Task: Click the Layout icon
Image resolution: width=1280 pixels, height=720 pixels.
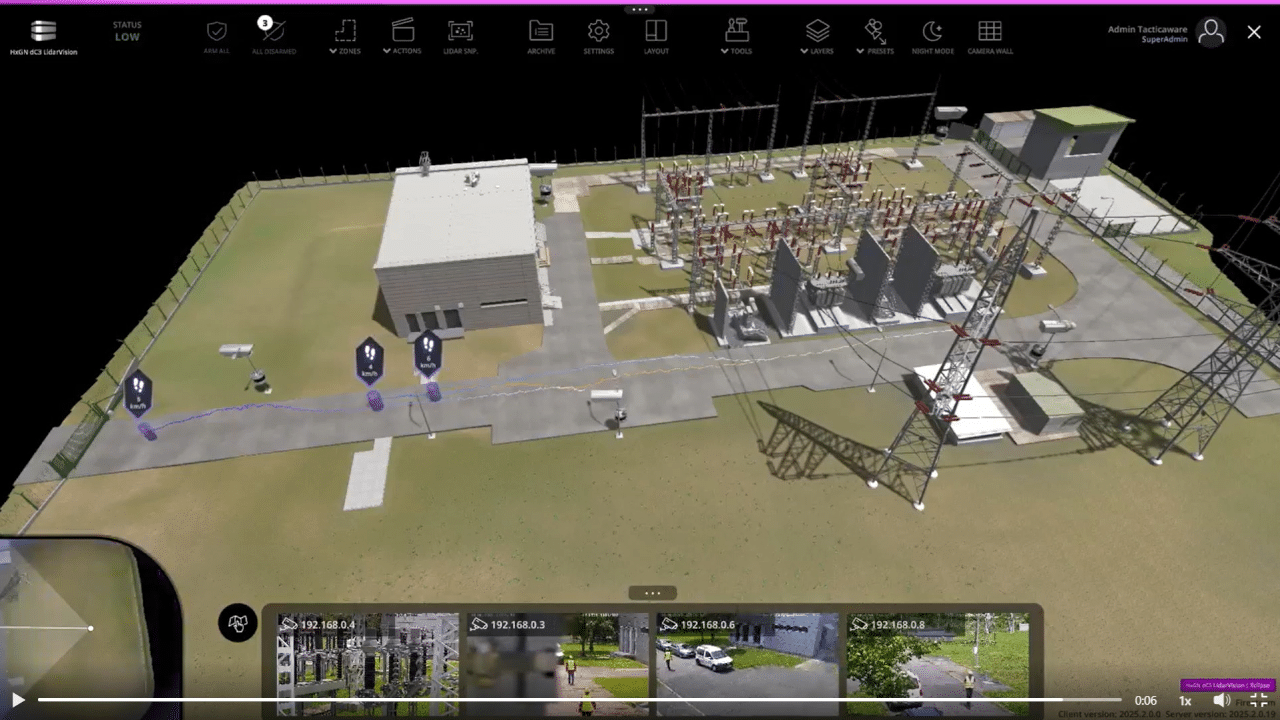Action: point(656,33)
